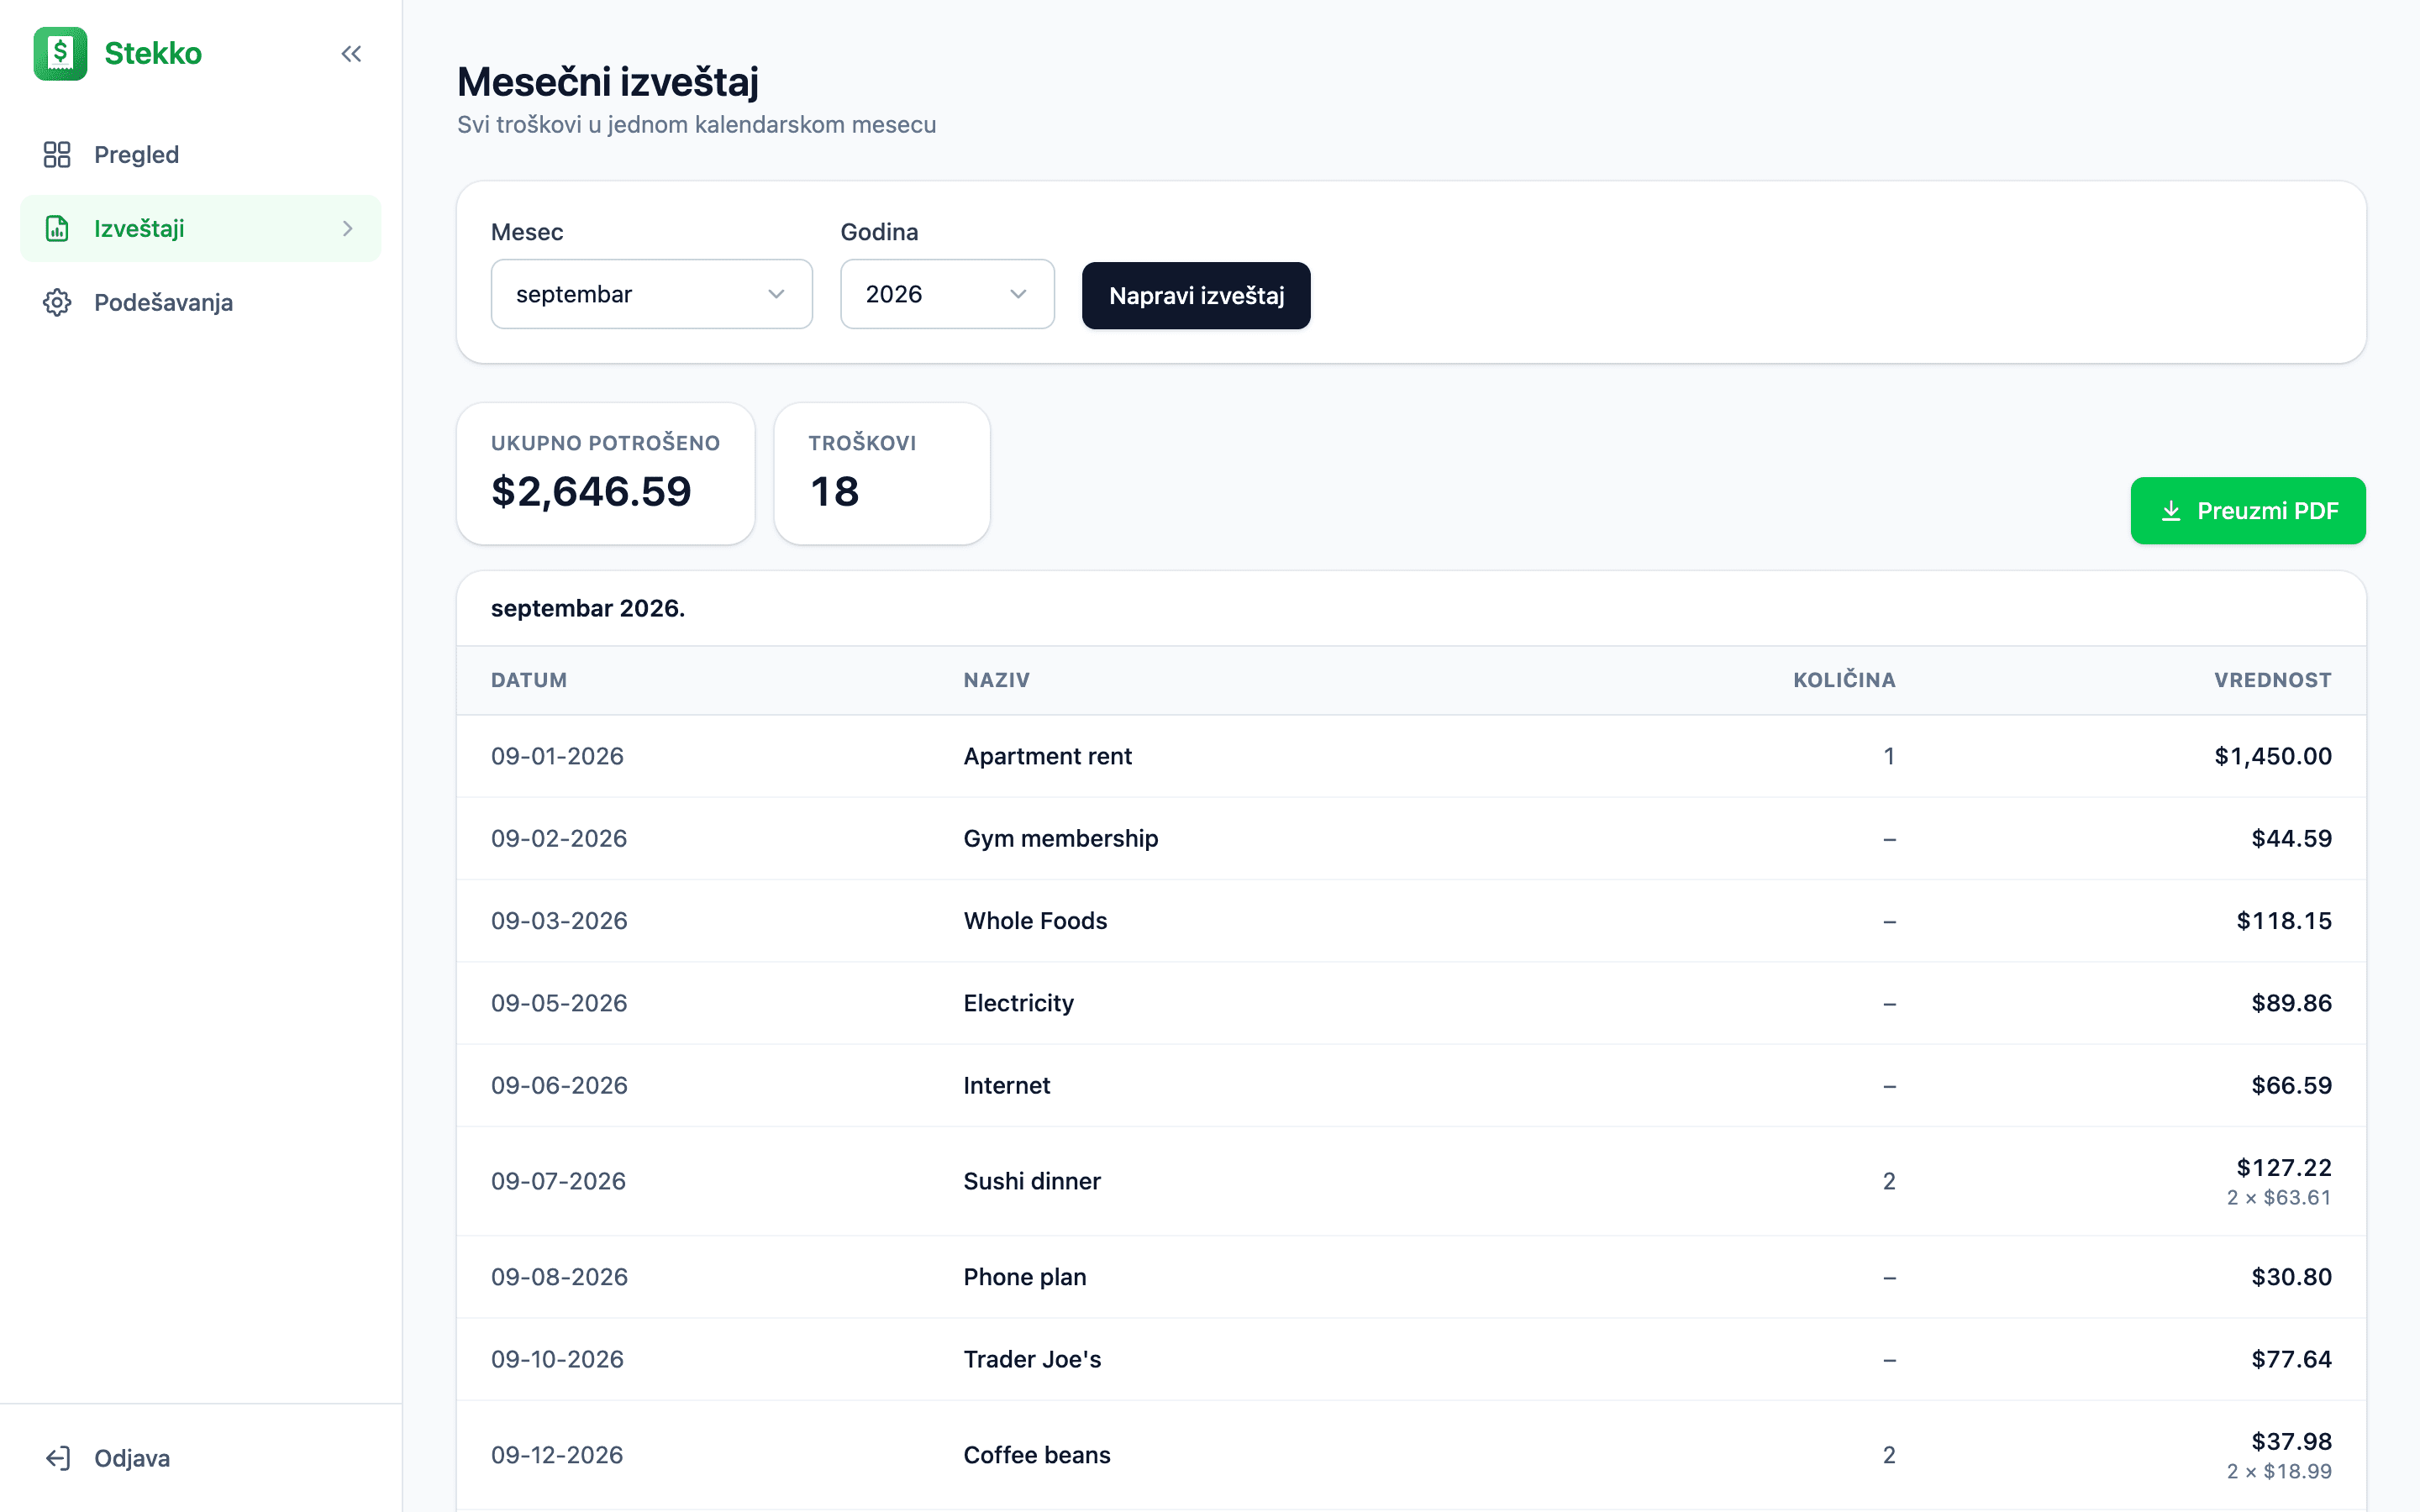Click Odjava to sign out
The height and width of the screenshot is (1512, 2420).
(200, 1458)
